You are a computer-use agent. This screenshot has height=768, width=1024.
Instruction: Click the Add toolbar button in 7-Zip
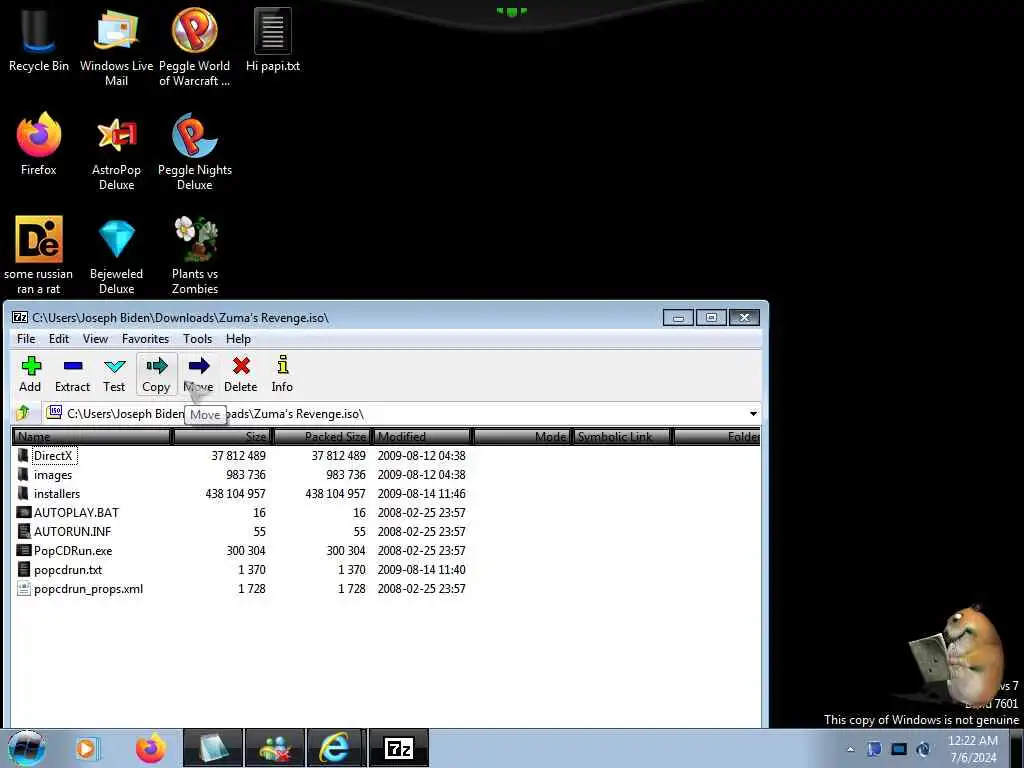coord(30,374)
